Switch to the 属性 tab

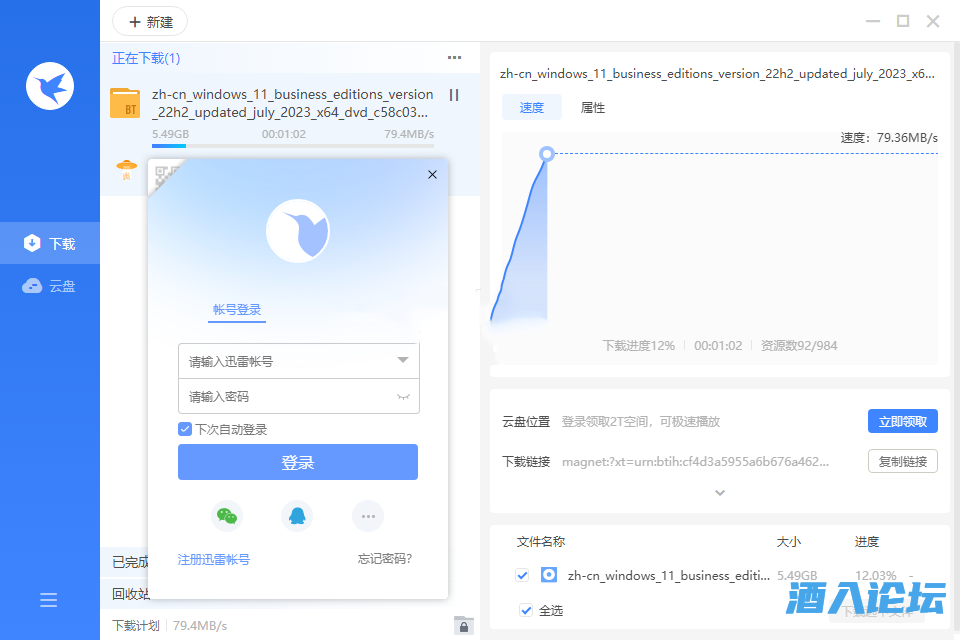point(593,108)
